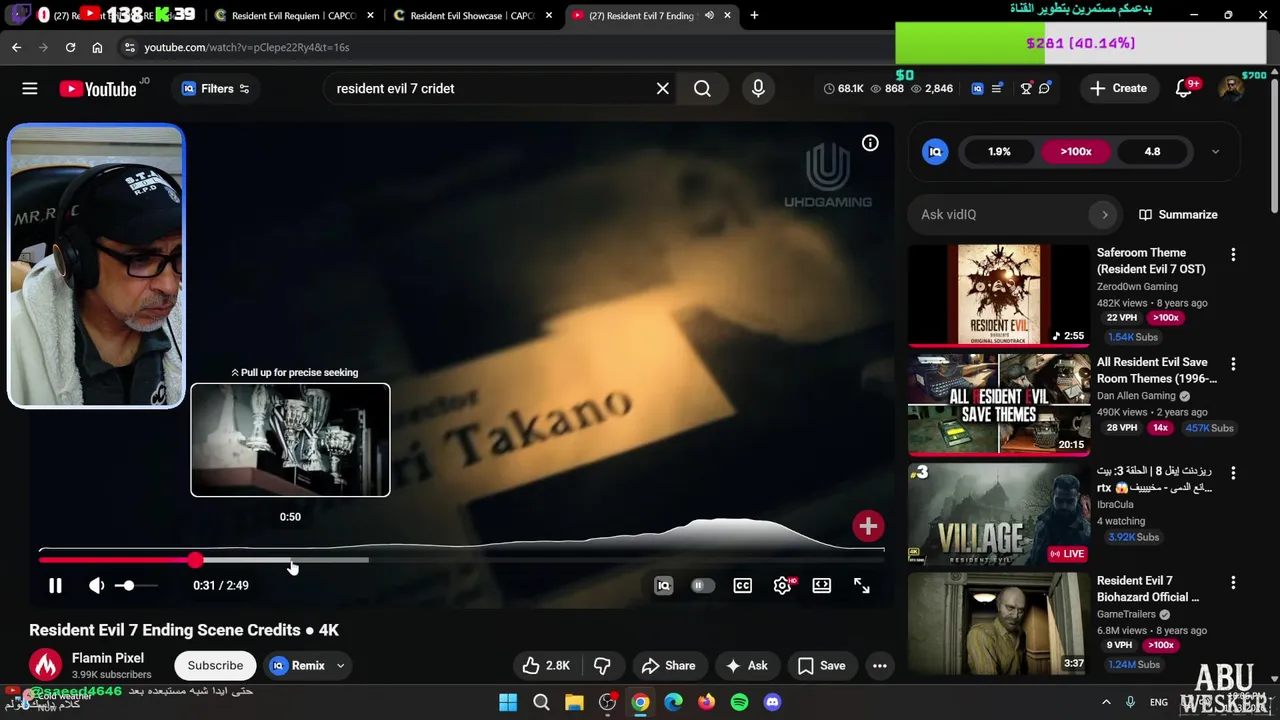The image size is (1280, 720).
Task: Open Saferoom Theme video thumbnail
Action: (999, 295)
